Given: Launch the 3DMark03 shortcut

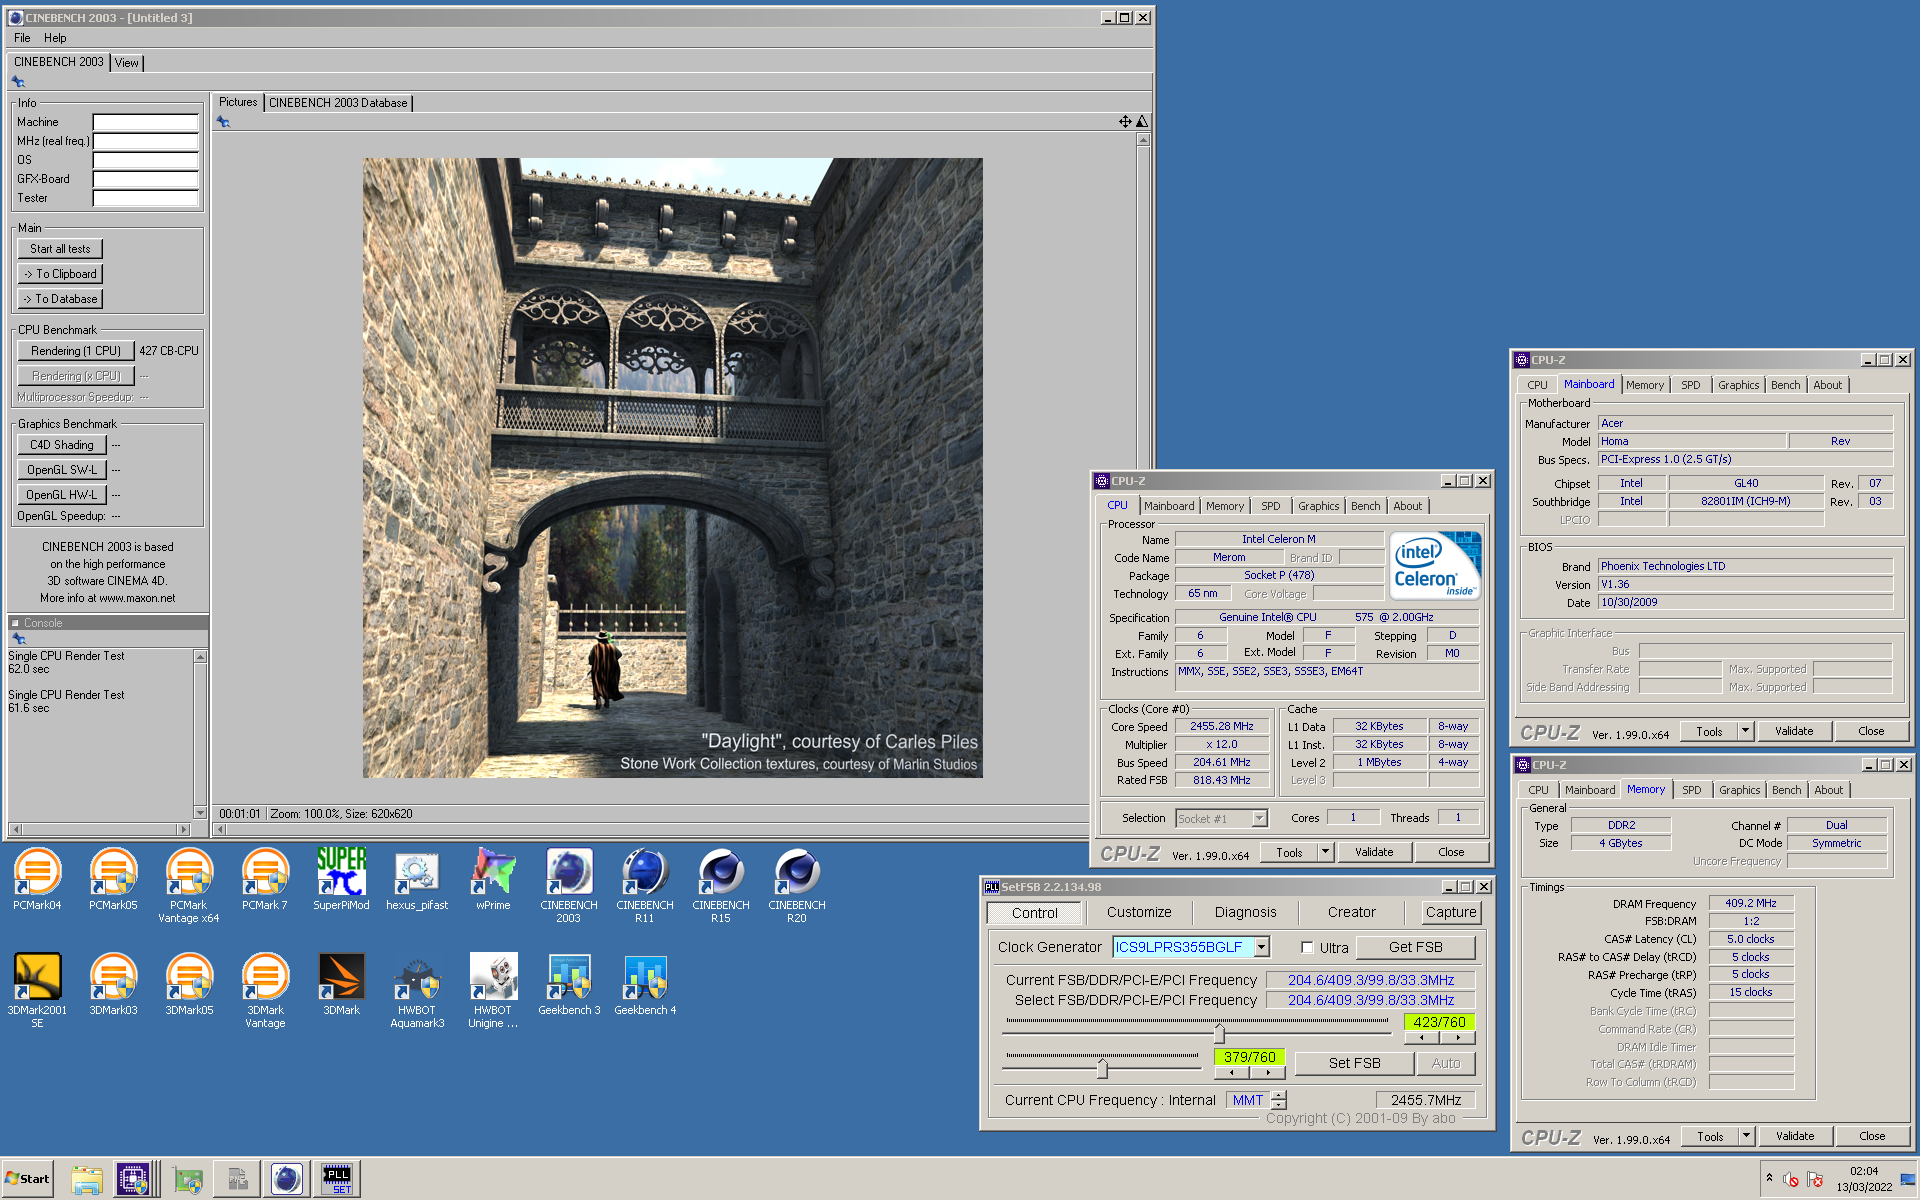Looking at the screenshot, I should [x=113, y=984].
